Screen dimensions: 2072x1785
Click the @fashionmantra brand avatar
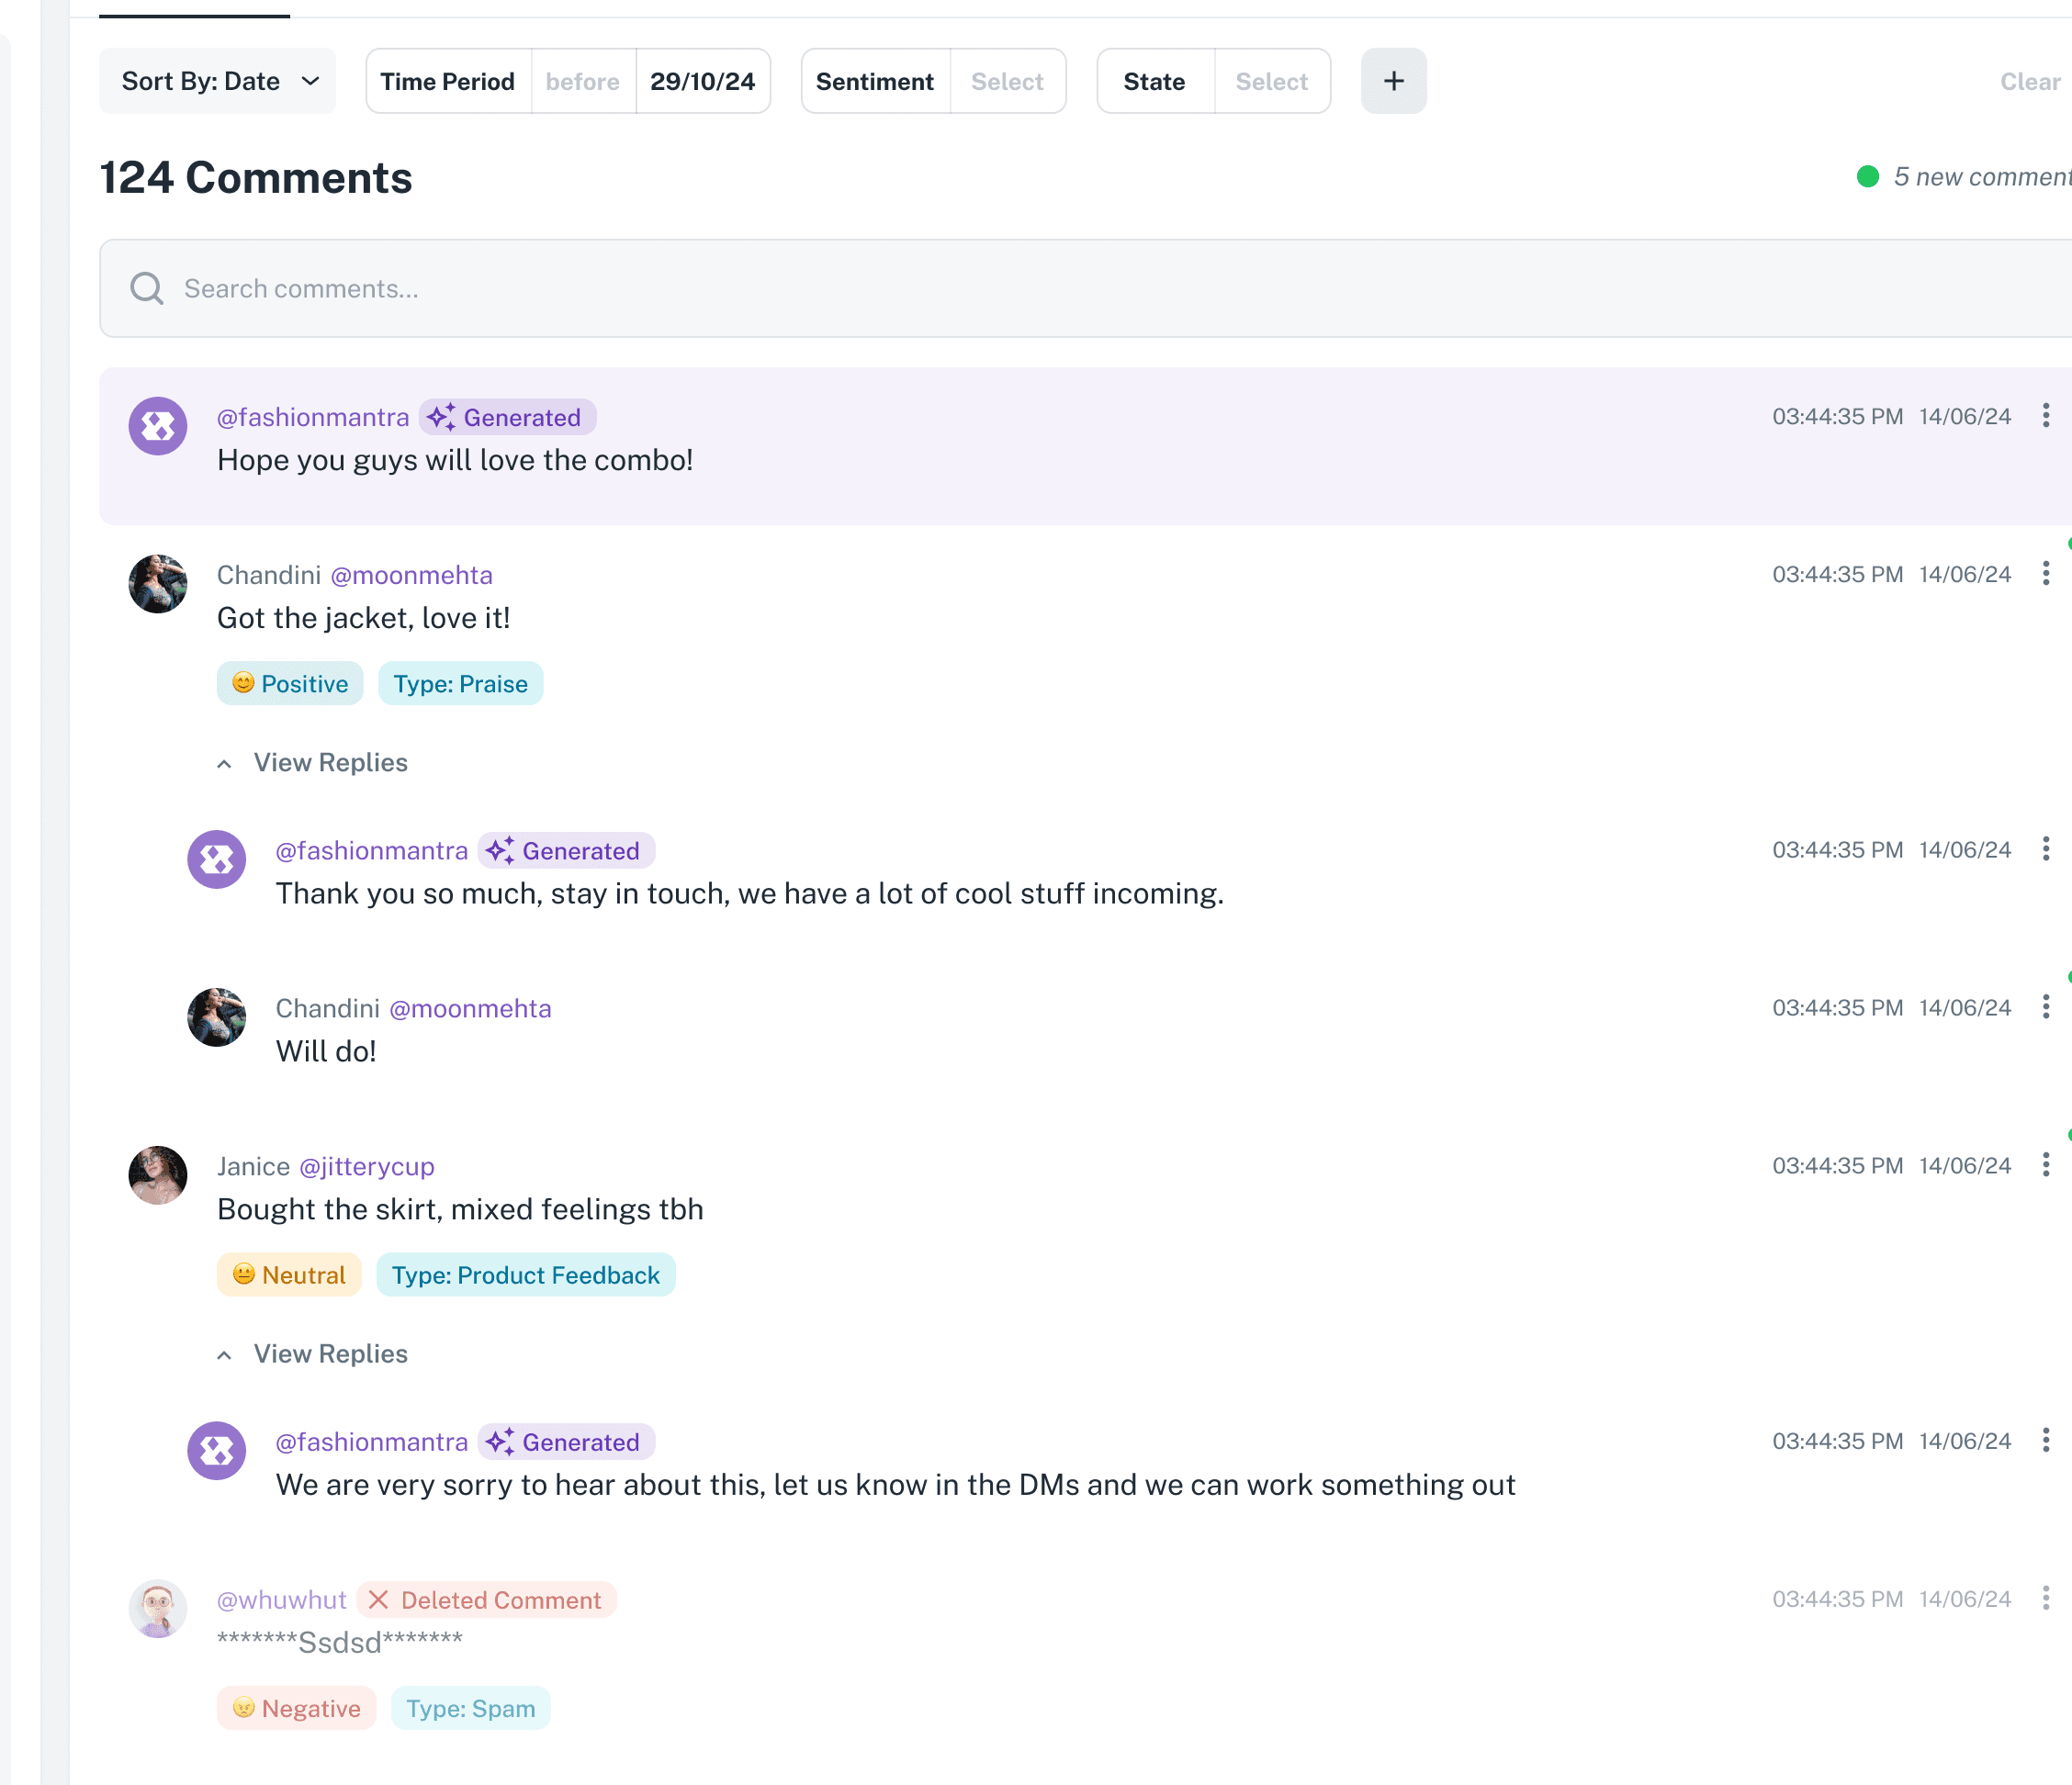tap(158, 425)
